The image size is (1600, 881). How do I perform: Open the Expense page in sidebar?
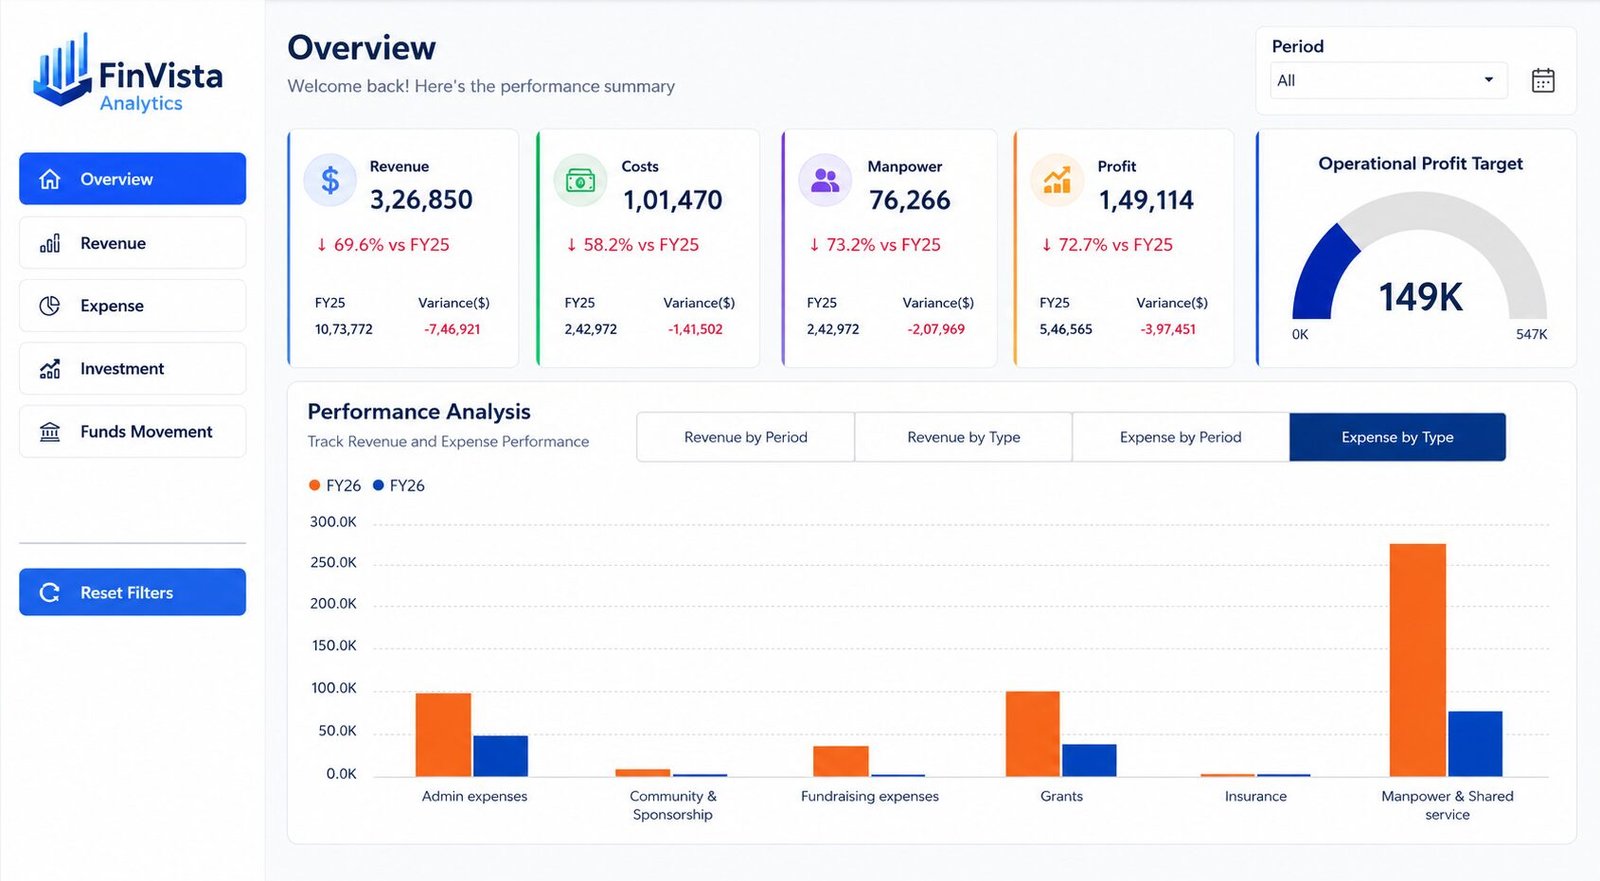[x=132, y=306]
